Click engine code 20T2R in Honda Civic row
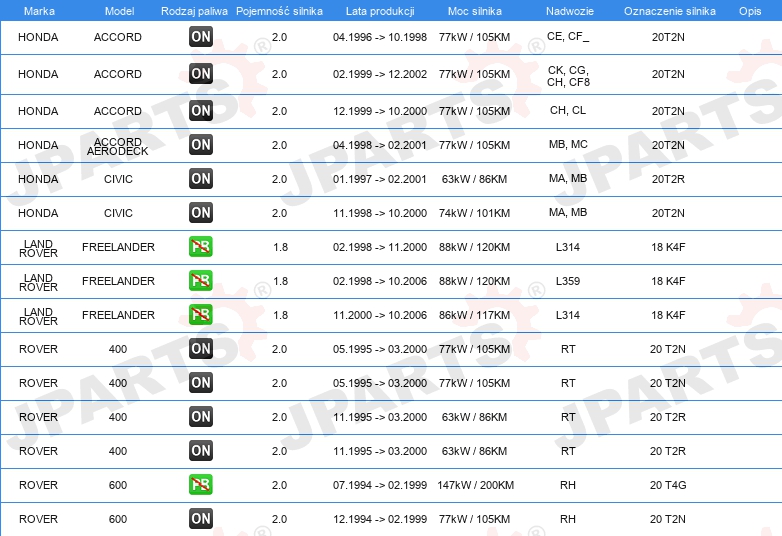This screenshot has height=536, width=782. 668,179
